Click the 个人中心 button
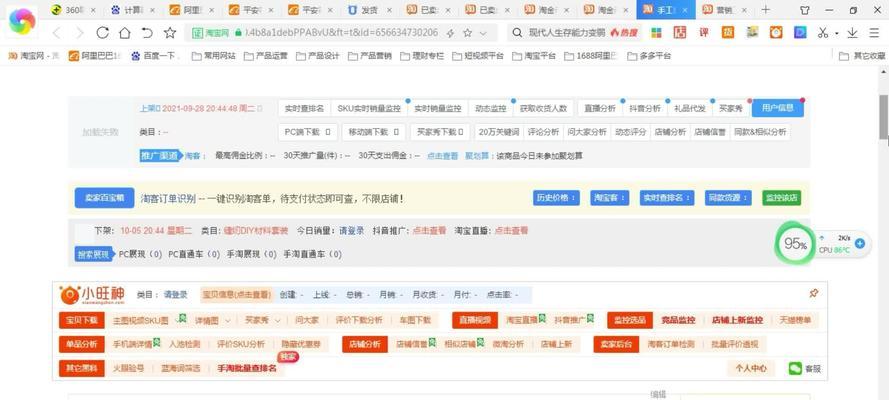The image size is (889, 400). 751,368
